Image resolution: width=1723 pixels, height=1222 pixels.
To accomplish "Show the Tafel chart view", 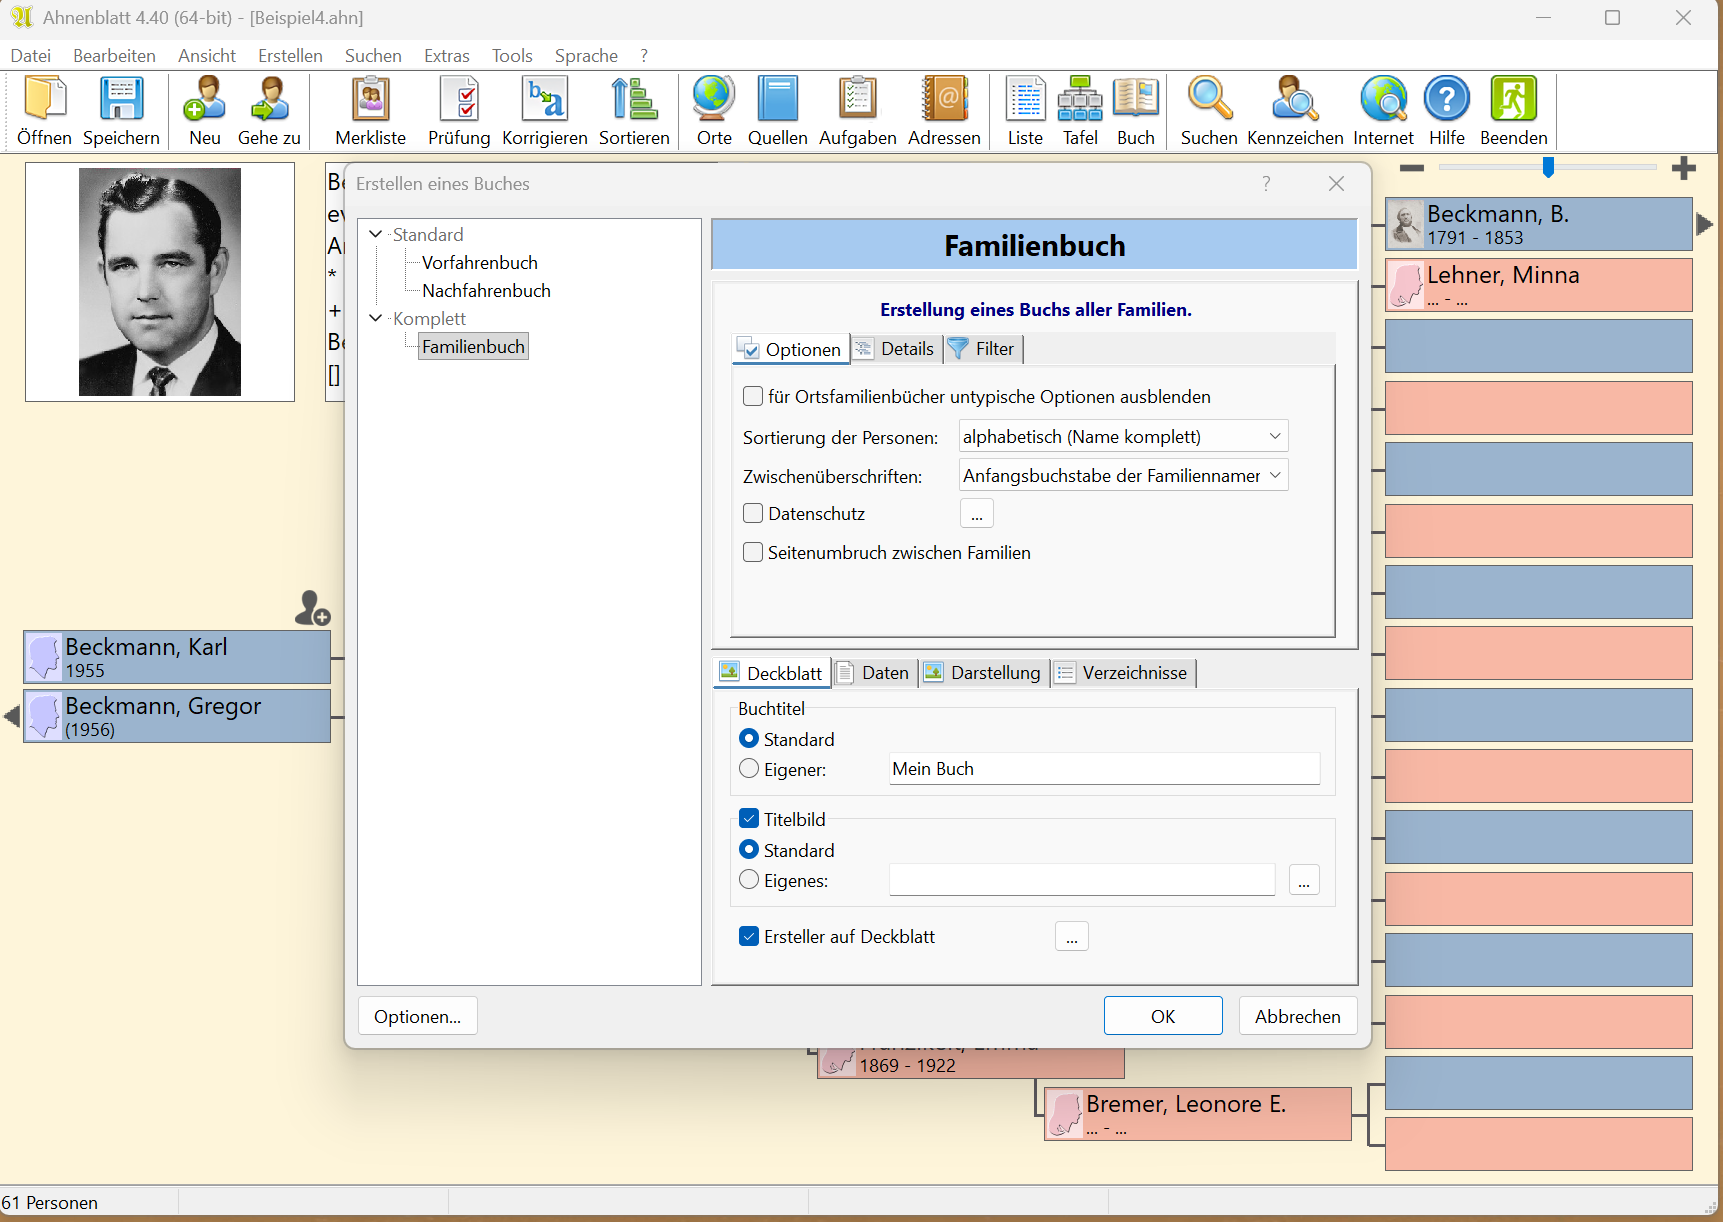I will coord(1080,111).
